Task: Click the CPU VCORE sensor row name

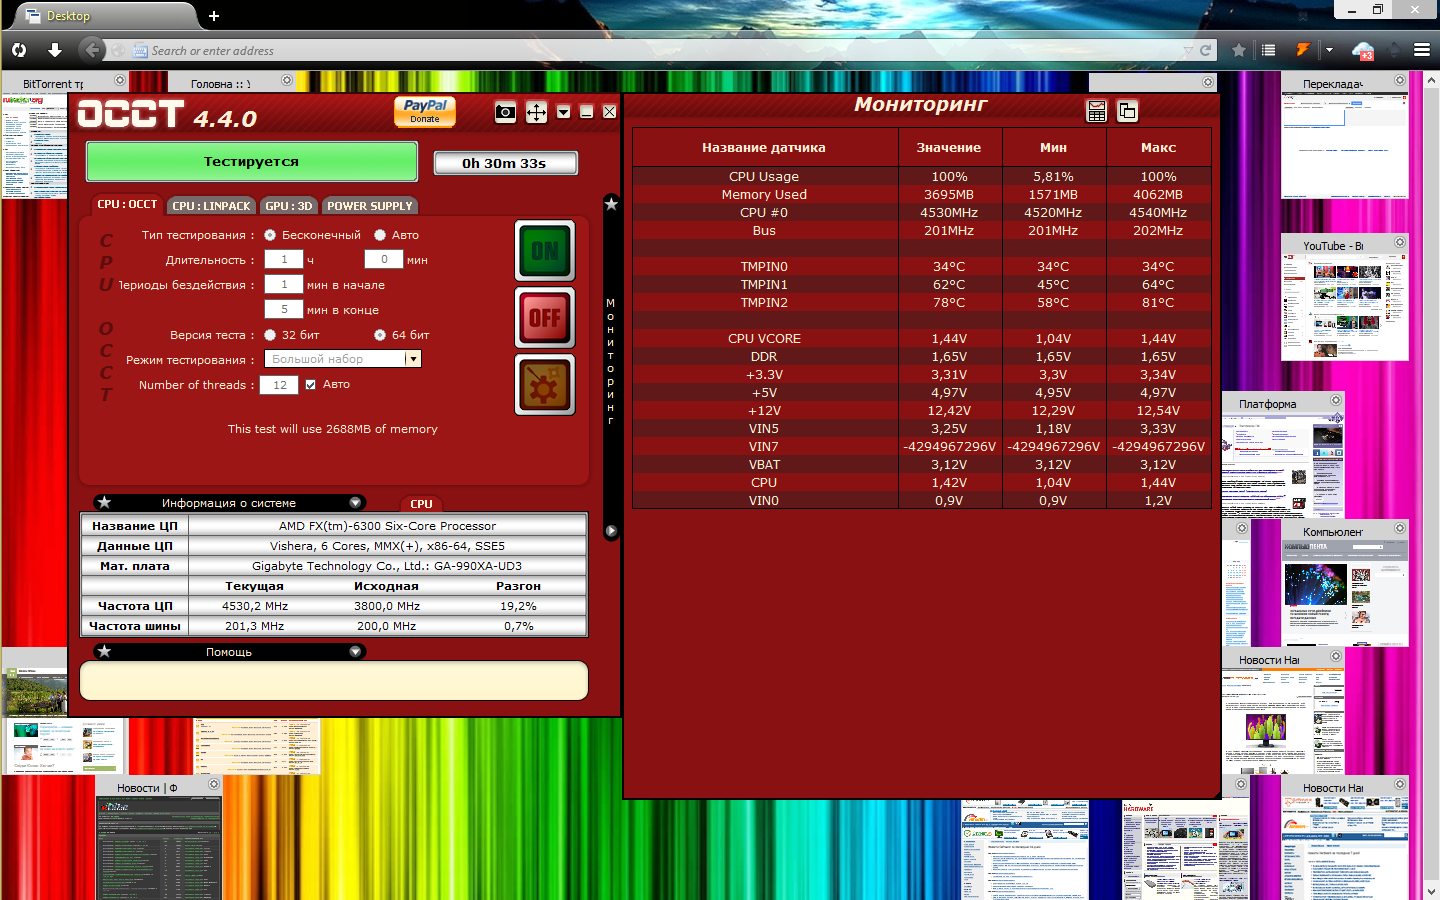Action: [x=764, y=339]
